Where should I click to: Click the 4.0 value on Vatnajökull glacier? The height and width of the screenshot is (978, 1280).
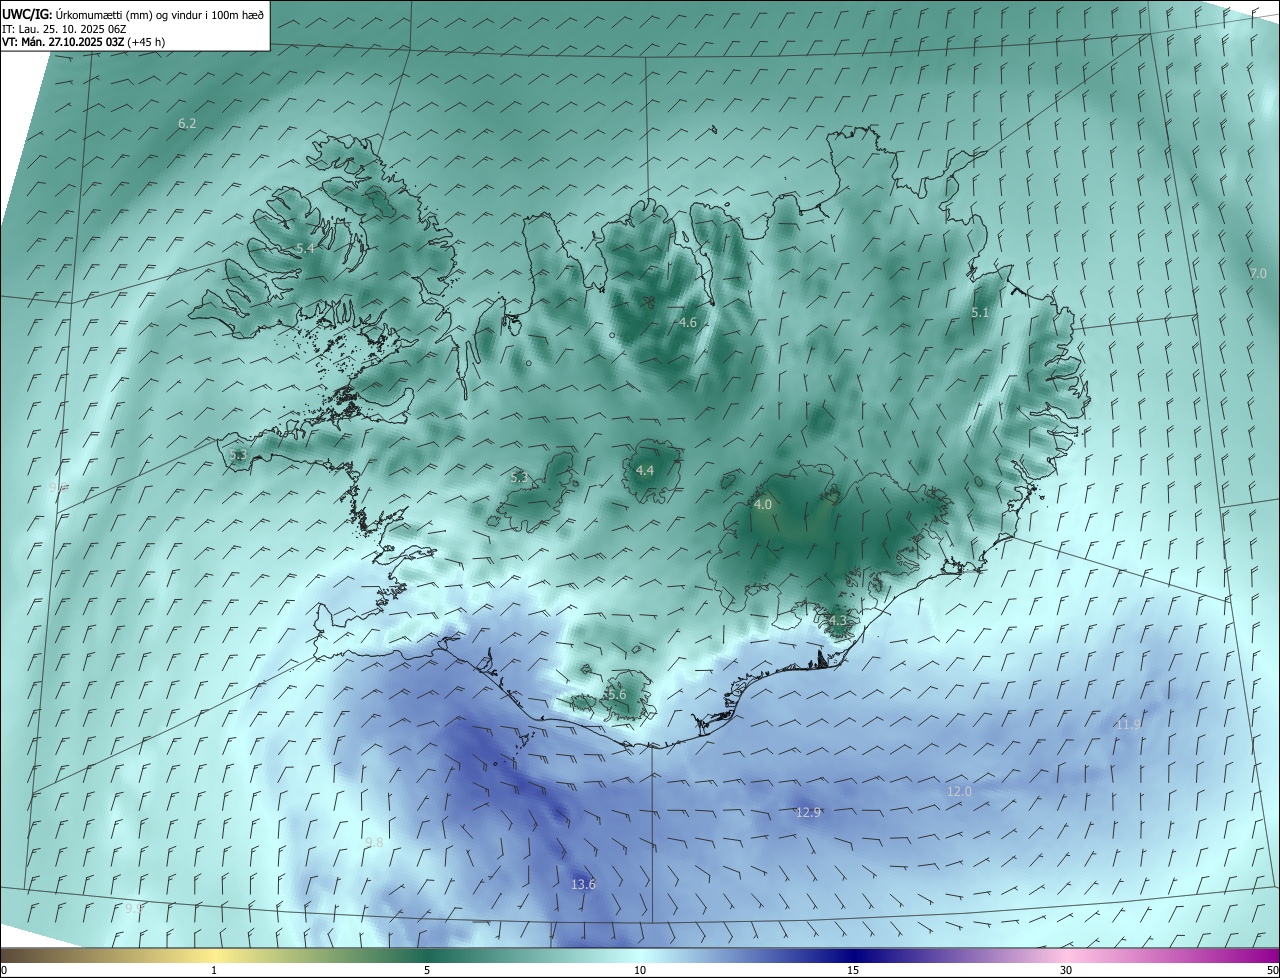(763, 505)
